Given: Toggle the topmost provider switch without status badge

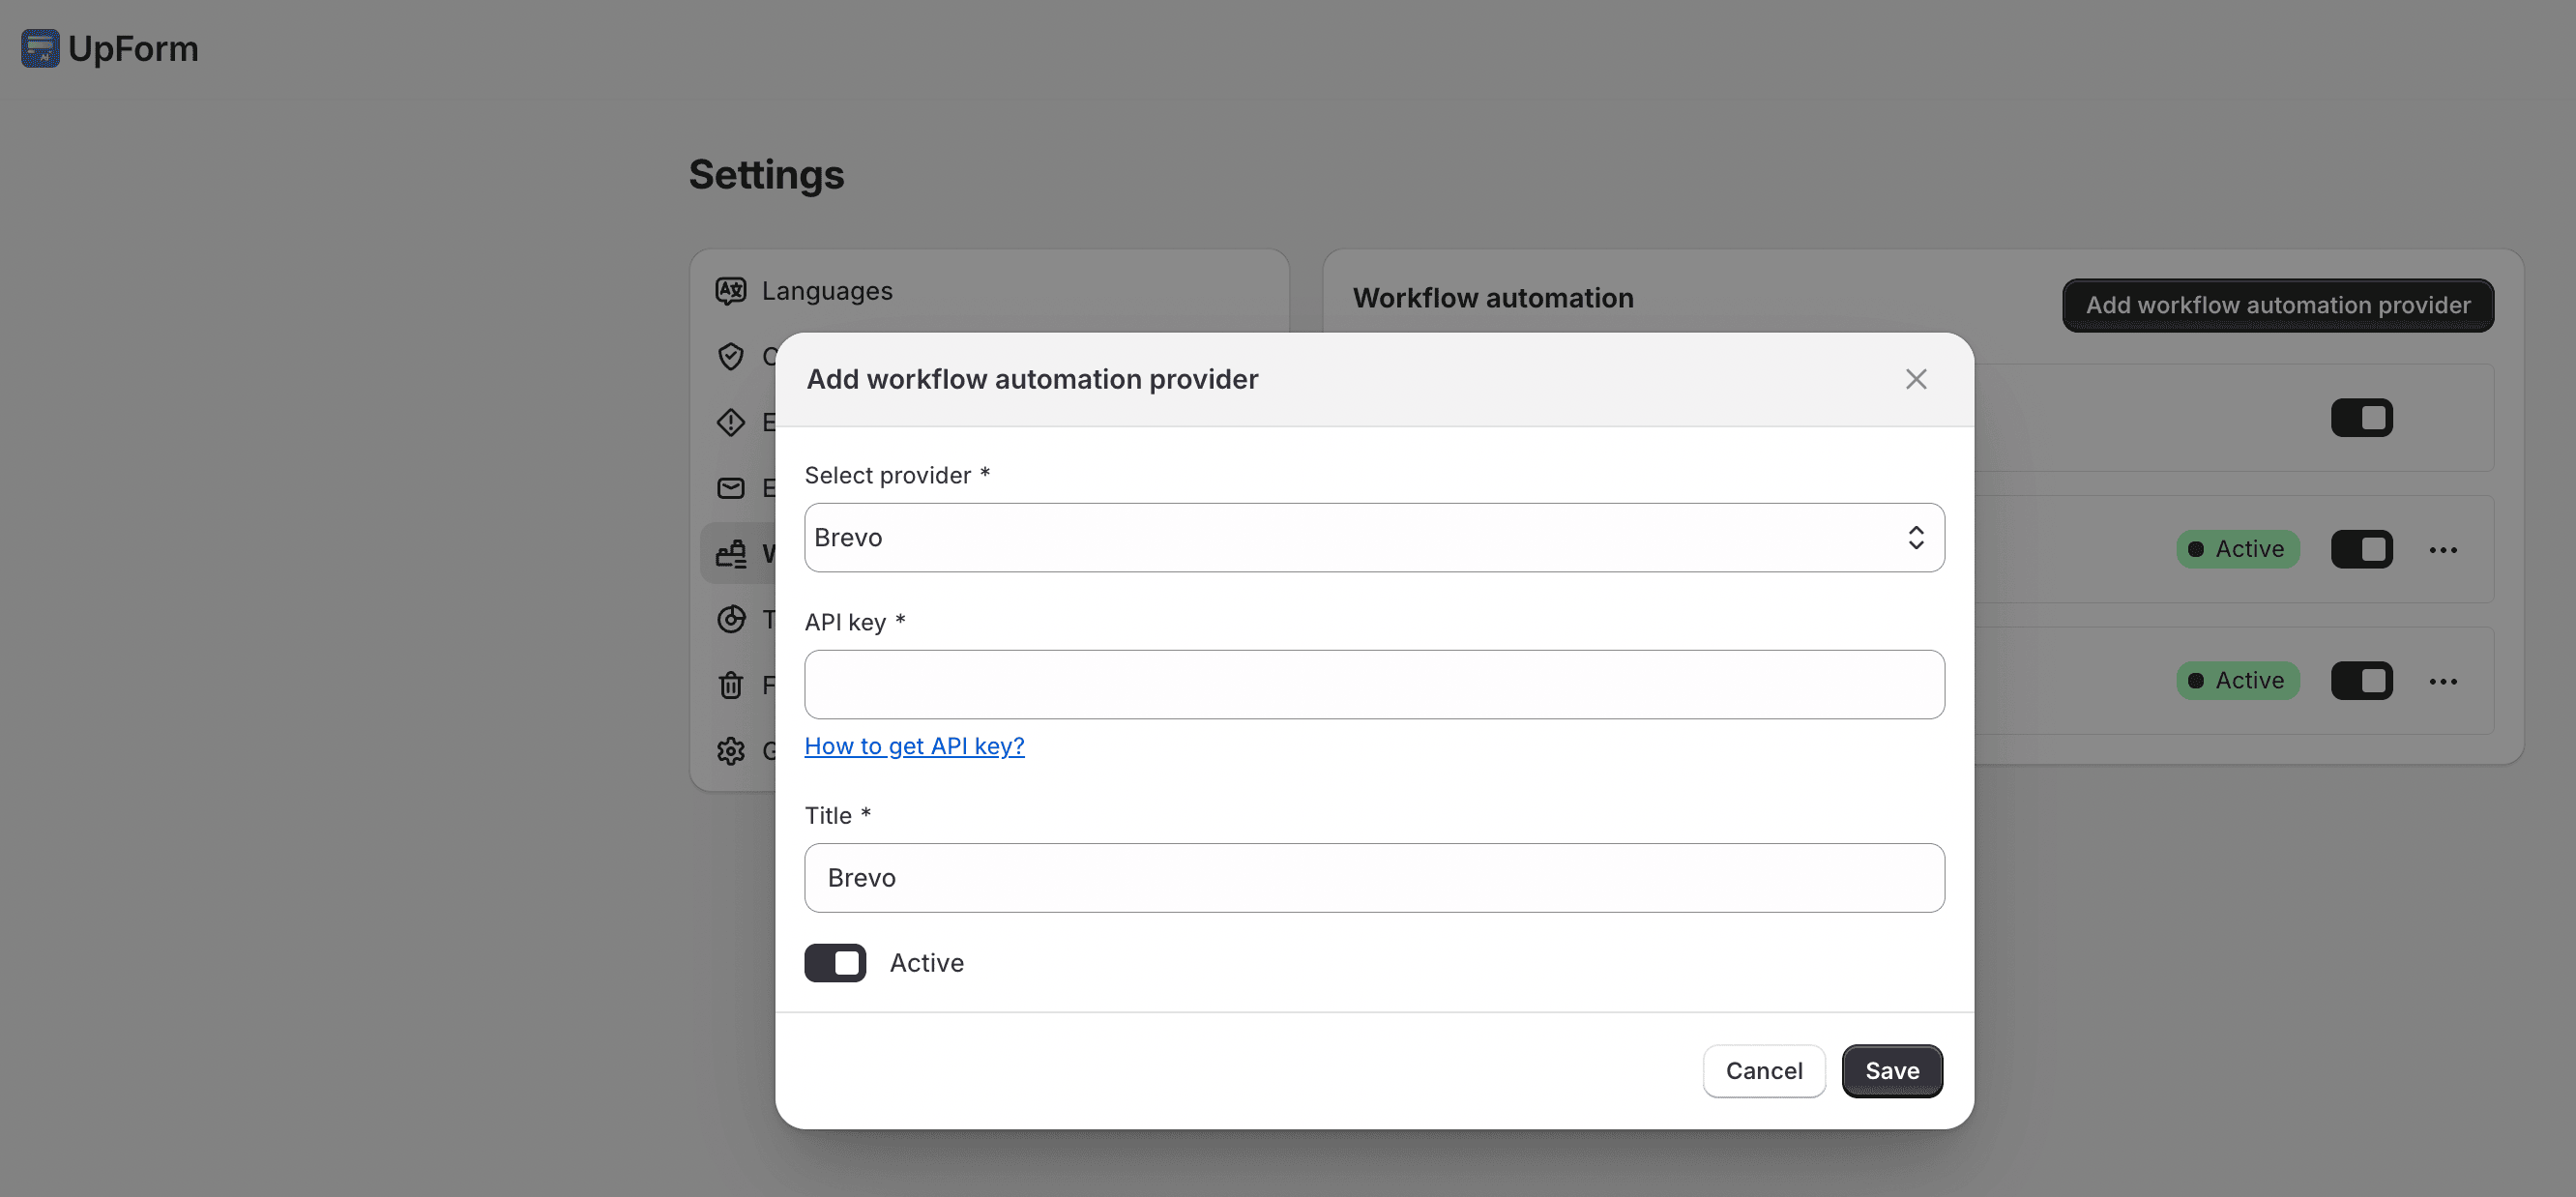Looking at the screenshot, I should [x=2361, y=418].
